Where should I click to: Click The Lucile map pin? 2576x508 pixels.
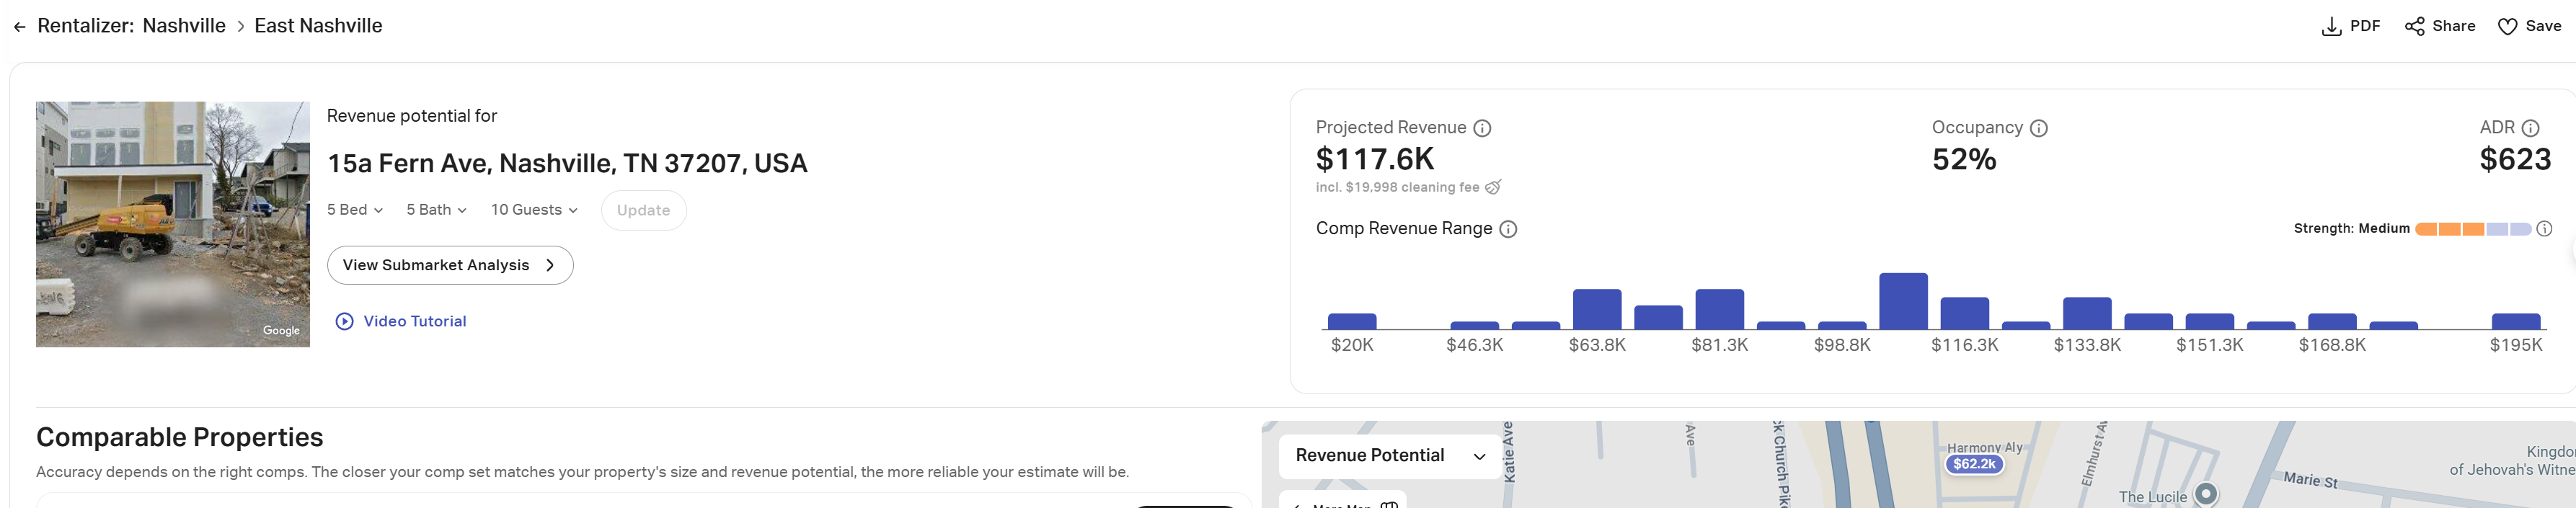[x=2206, y=493]
